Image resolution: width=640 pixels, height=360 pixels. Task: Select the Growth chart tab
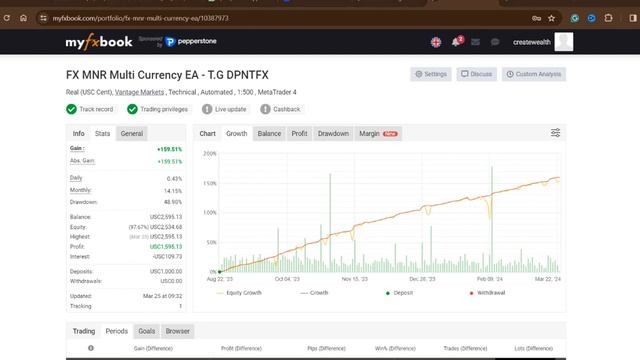tap(237, 133)
